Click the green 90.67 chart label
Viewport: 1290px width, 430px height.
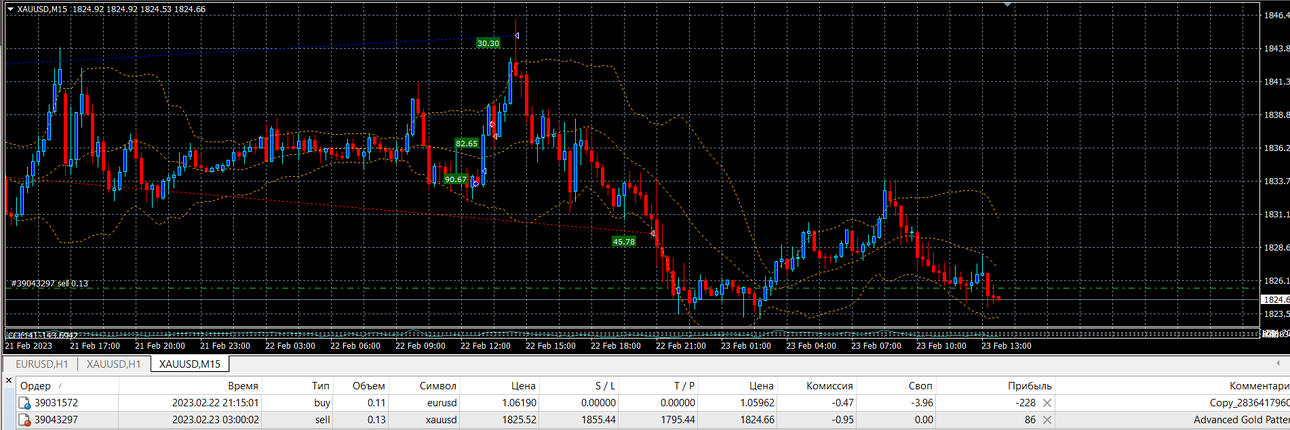[456, 179]
